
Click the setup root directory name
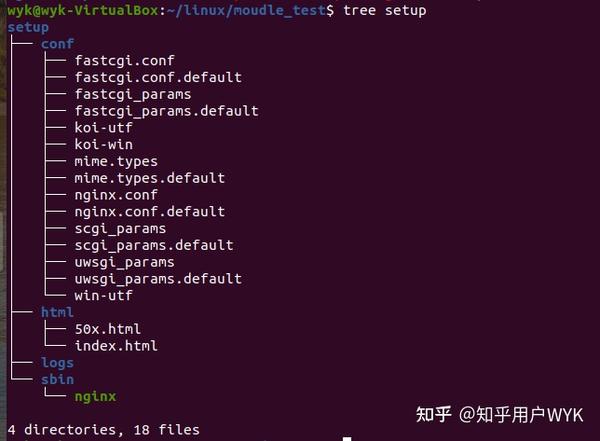coord(28,28)
